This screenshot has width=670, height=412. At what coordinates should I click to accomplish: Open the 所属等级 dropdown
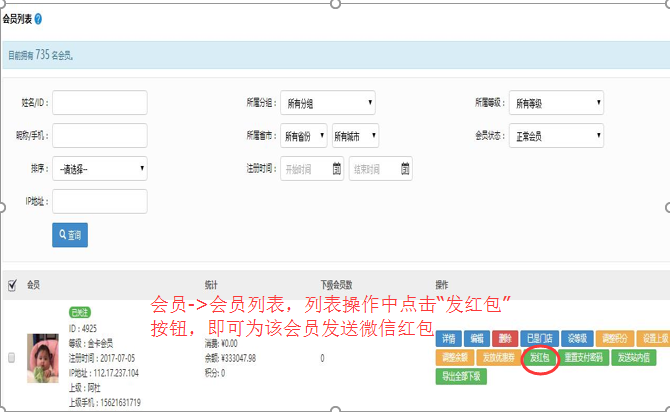coord(557,102)
